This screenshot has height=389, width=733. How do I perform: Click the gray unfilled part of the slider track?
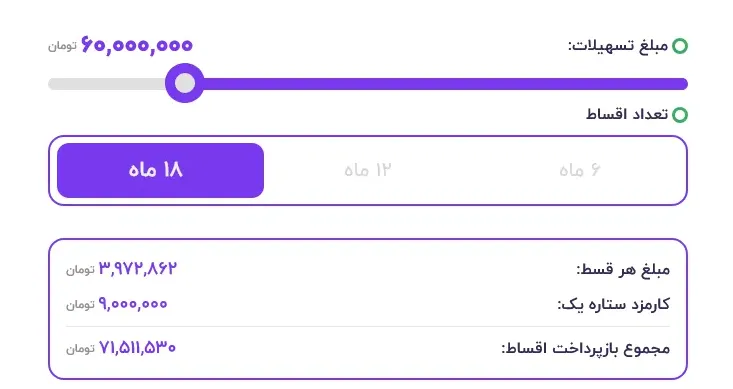pos(107,84)
